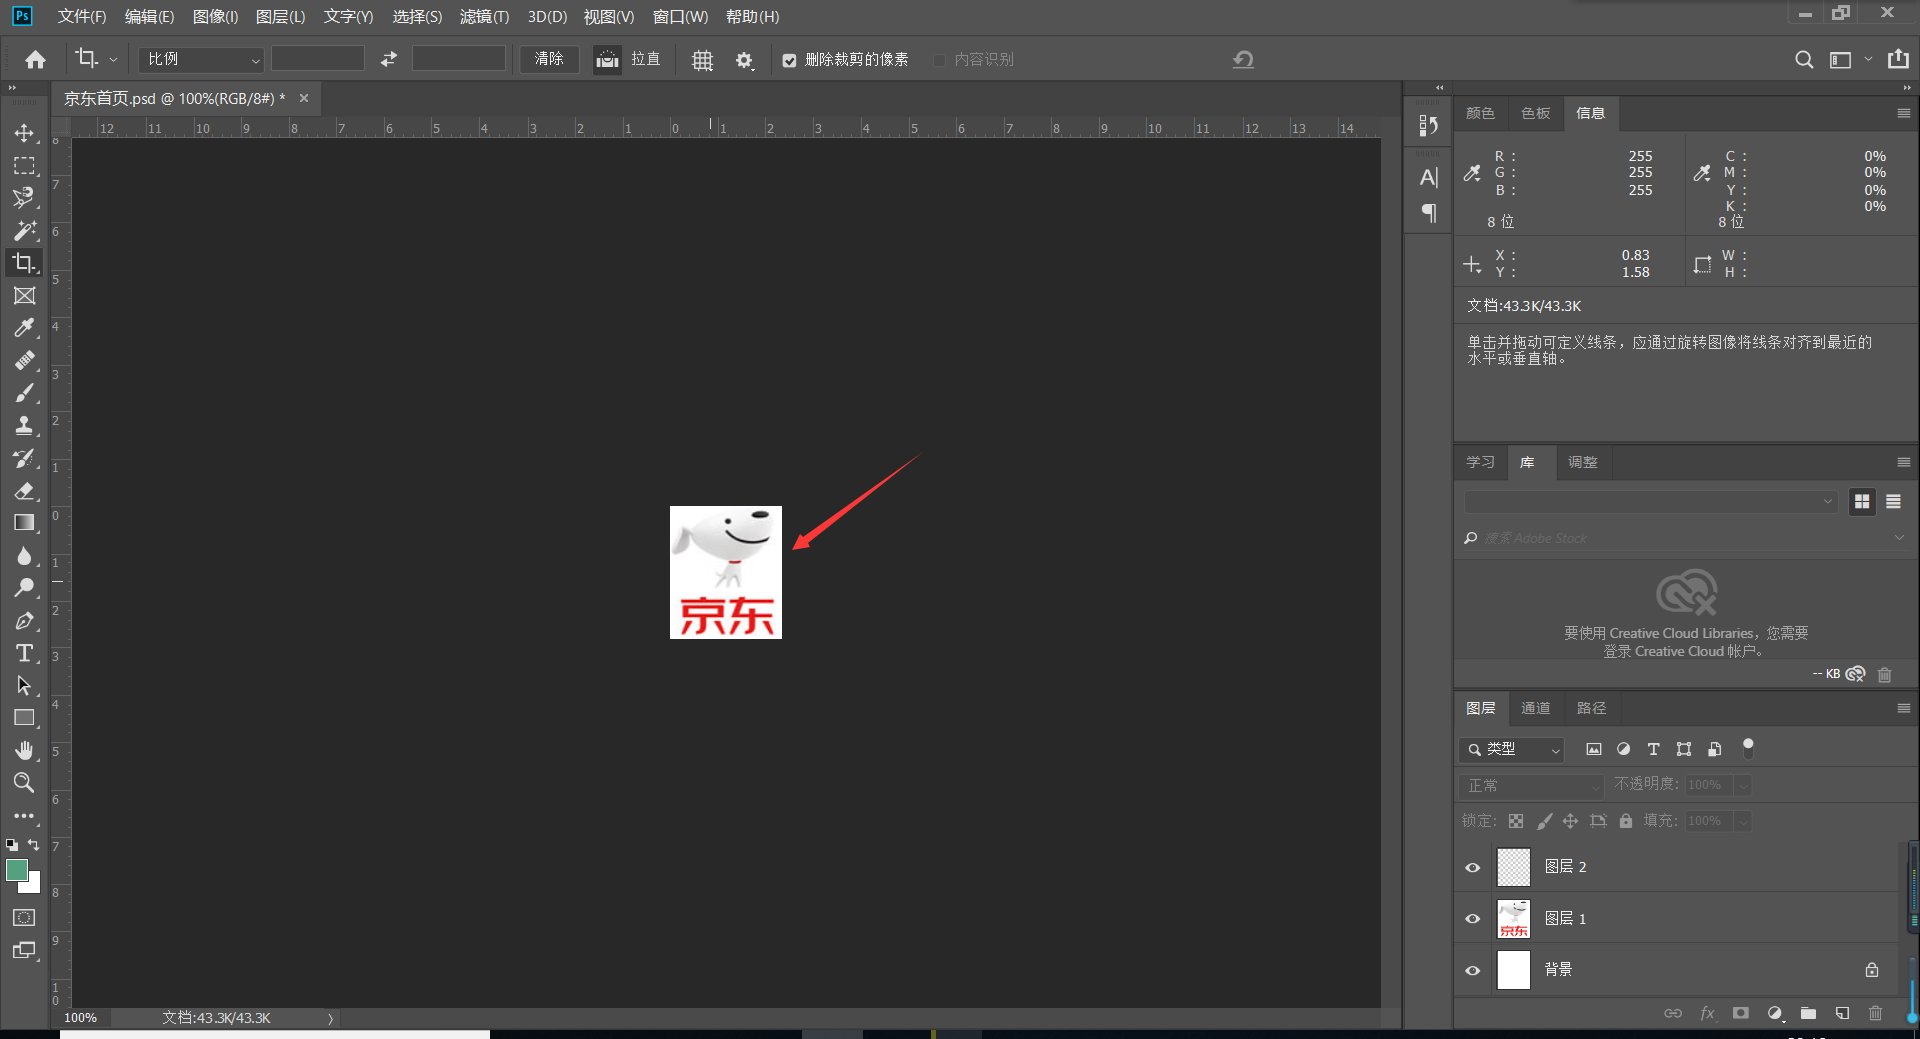
Task: Open crop overlay grid options
Action: point(703,60)
